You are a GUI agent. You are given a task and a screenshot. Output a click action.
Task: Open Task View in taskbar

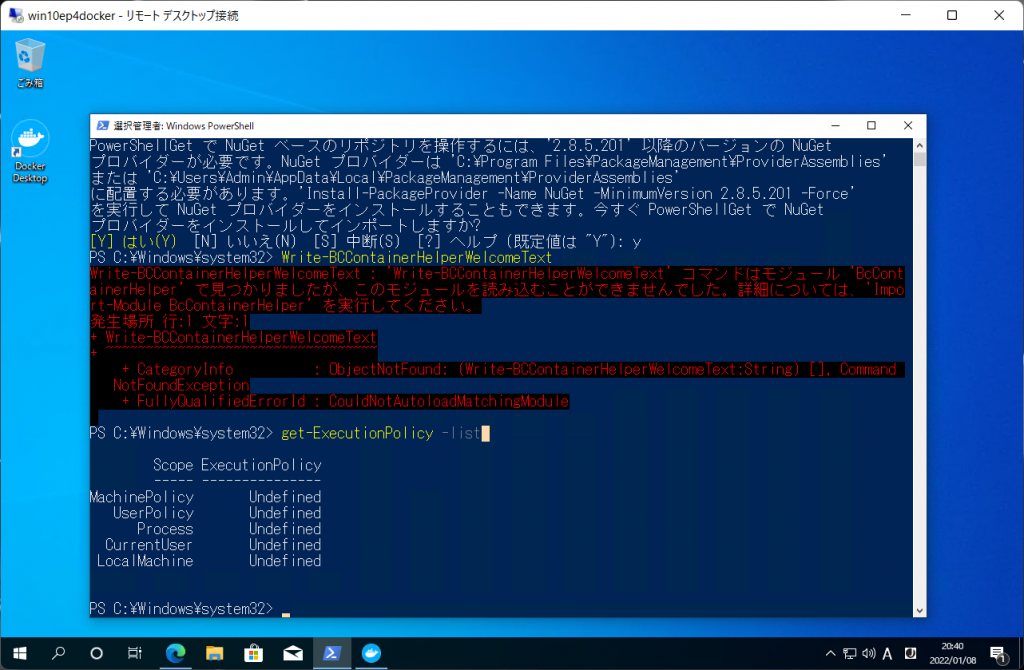click(135, 653)
